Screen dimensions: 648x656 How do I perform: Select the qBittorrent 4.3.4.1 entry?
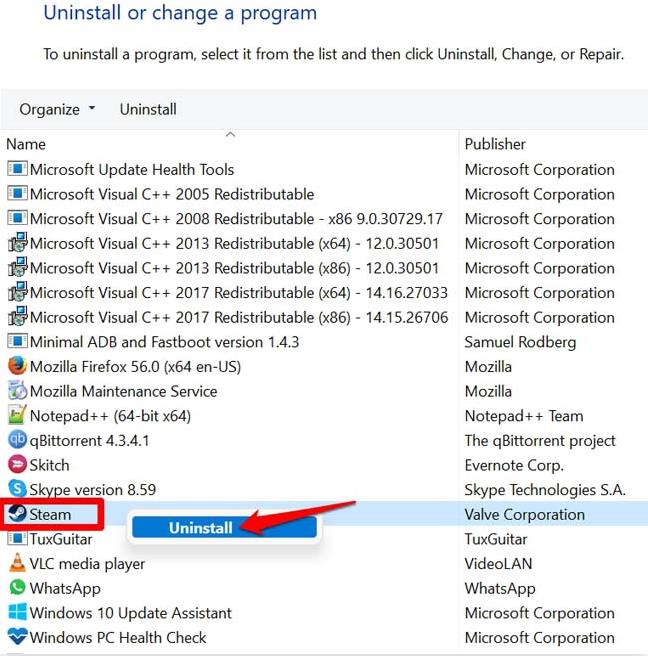[x=89, y=441]
